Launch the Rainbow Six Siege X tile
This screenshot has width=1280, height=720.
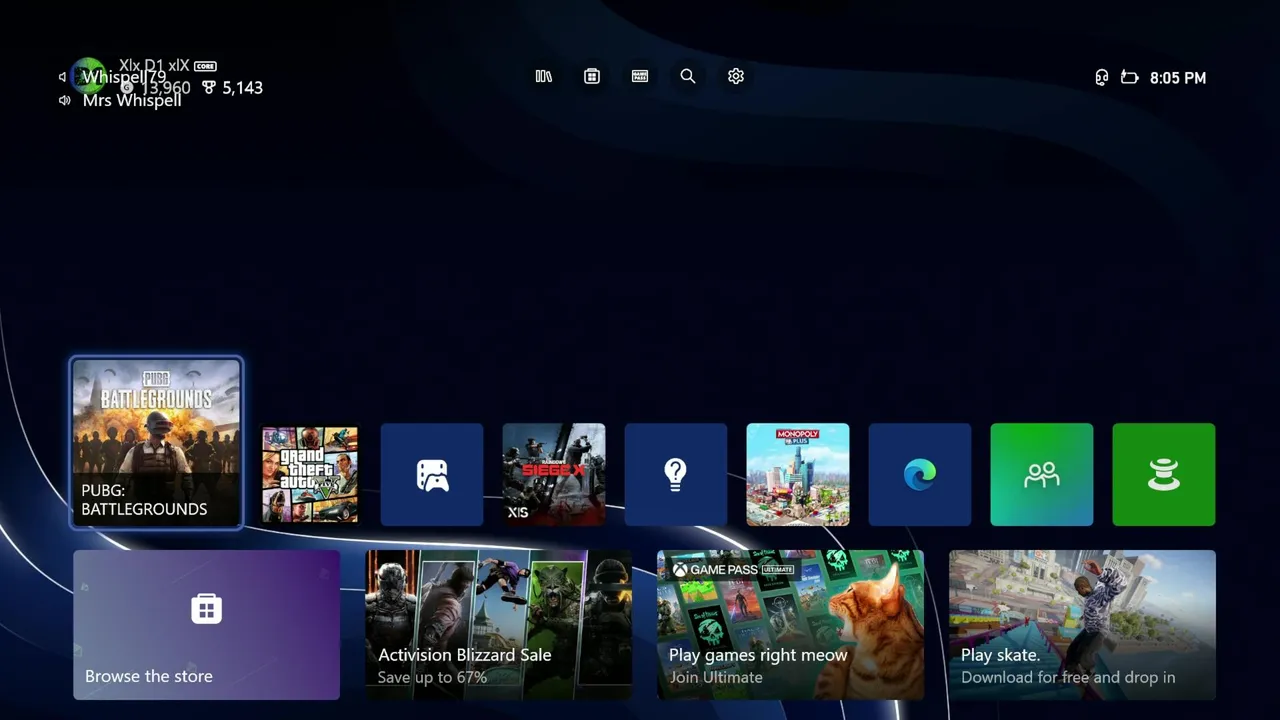(554, 474)
